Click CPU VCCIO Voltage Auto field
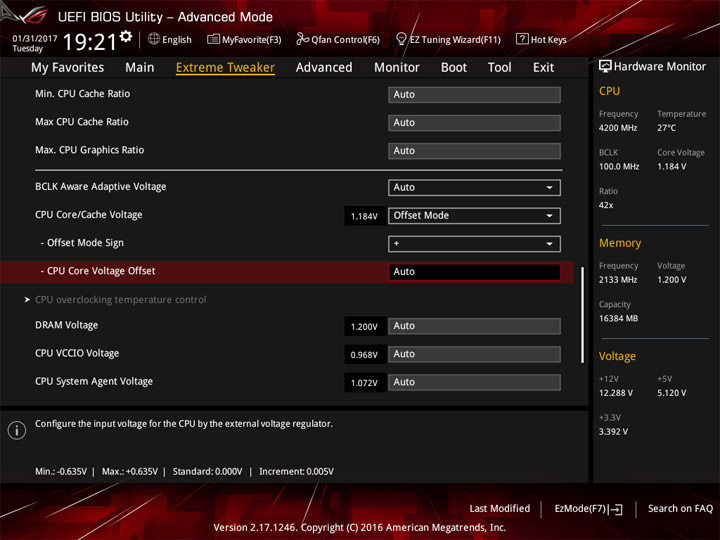The height and width of the screenshot is (540, 720). click(474, 354)
